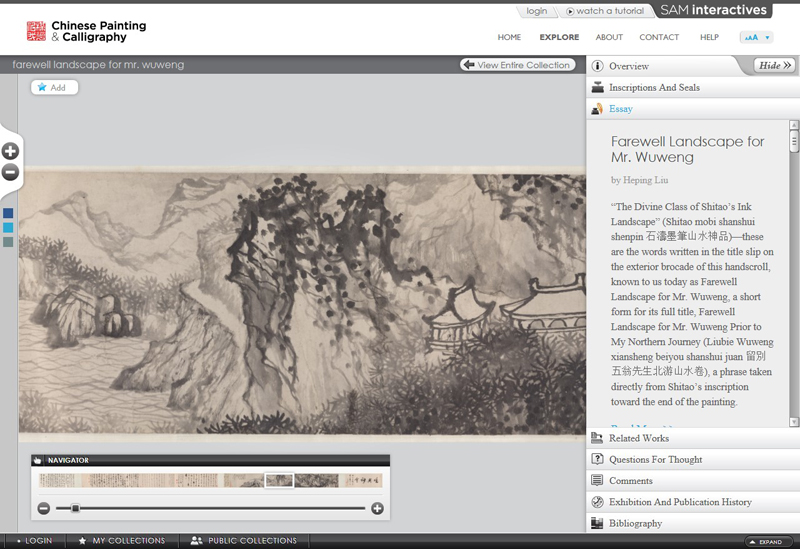The height and width of the screenshot is (549, 800).
Task: Click the Comments list icon
Action: [x=597, y=481]
